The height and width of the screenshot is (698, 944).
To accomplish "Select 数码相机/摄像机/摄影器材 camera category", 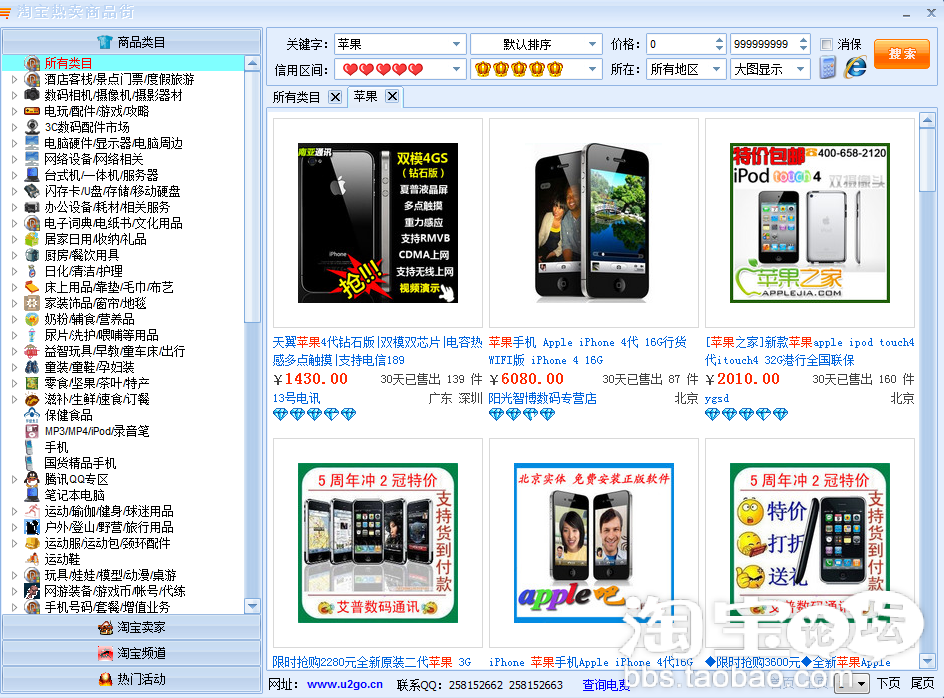I will [x=113, y=95].
